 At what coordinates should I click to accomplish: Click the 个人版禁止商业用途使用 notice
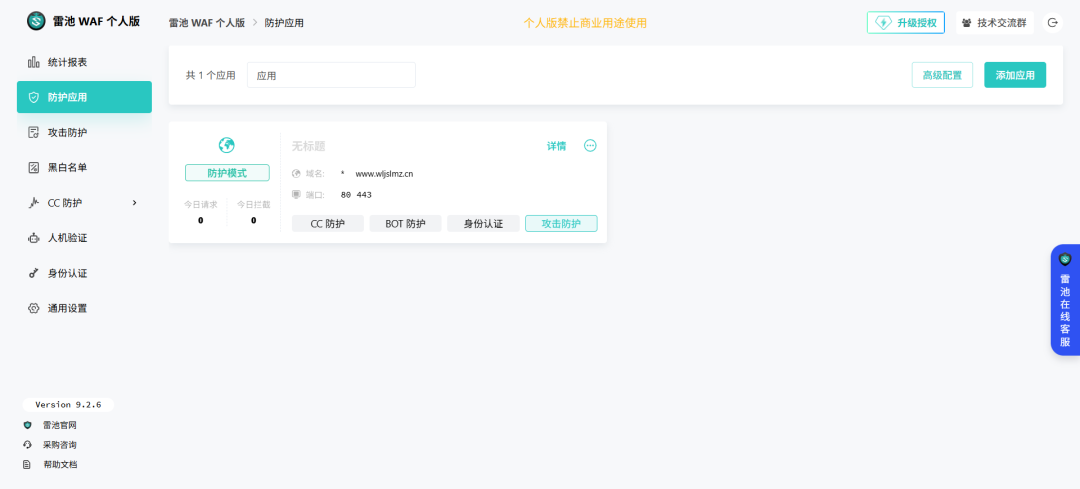[x=585, y=23]
